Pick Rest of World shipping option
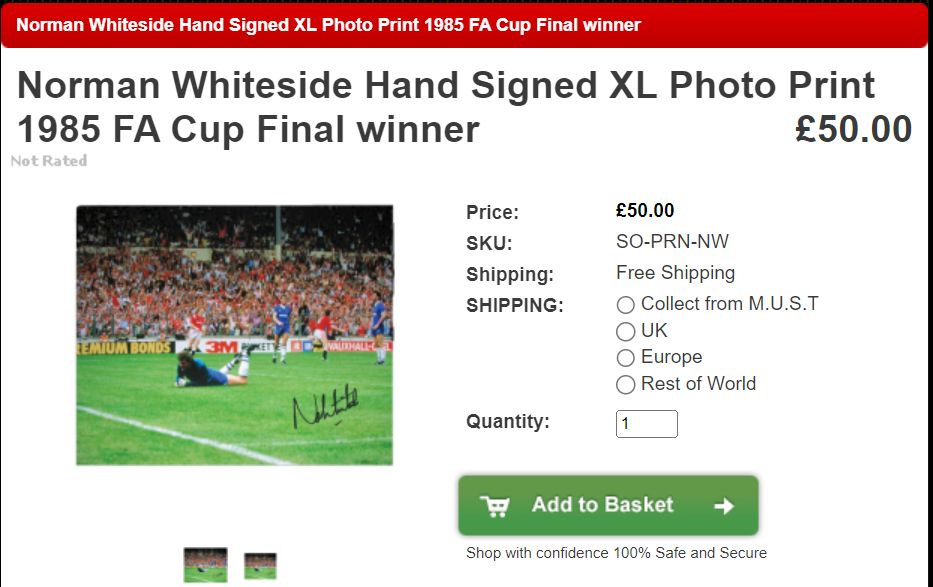Image resolution: width=933 pixels, height=587 pixels. pos(625,385)
